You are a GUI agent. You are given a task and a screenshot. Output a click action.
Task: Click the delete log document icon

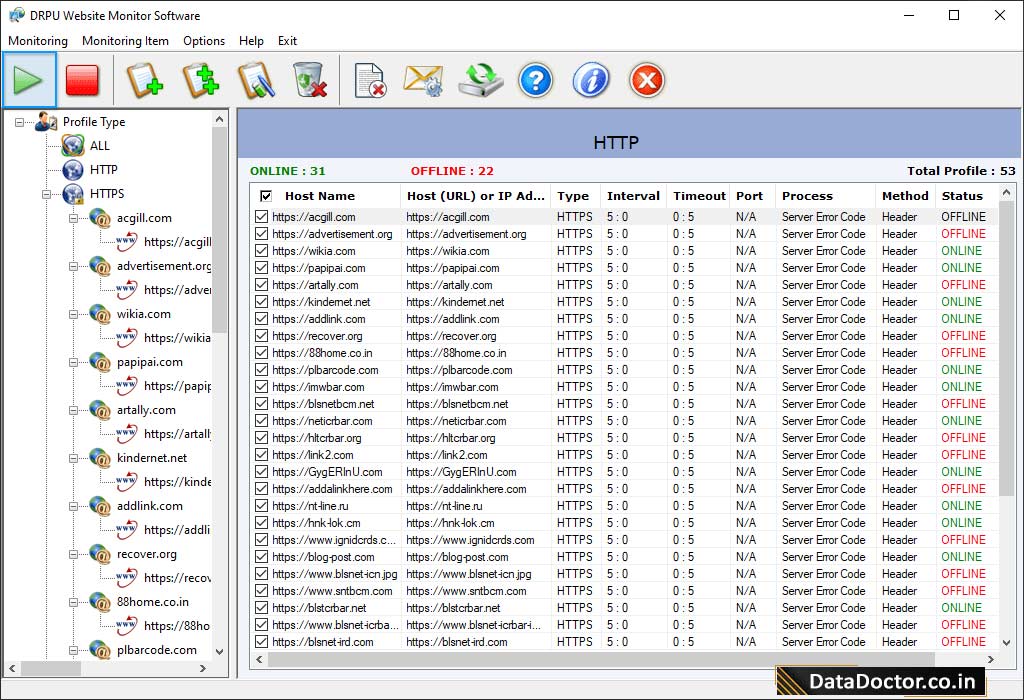point(370,80)
